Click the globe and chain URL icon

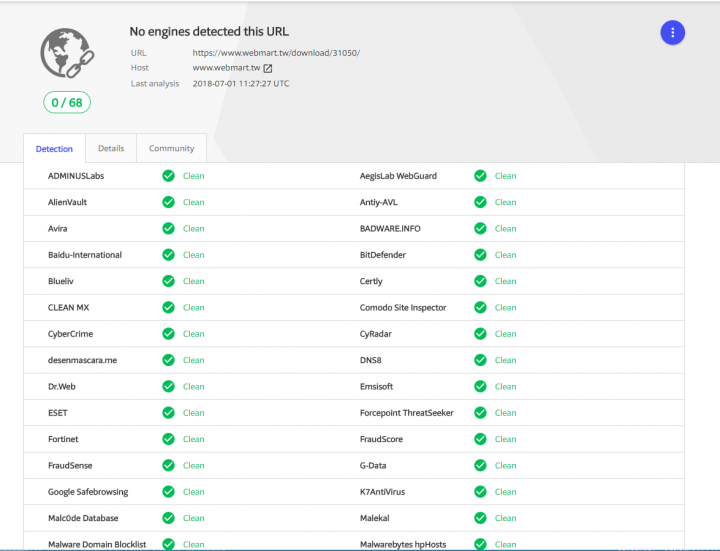pyautogui.click(x=65, y=55)
